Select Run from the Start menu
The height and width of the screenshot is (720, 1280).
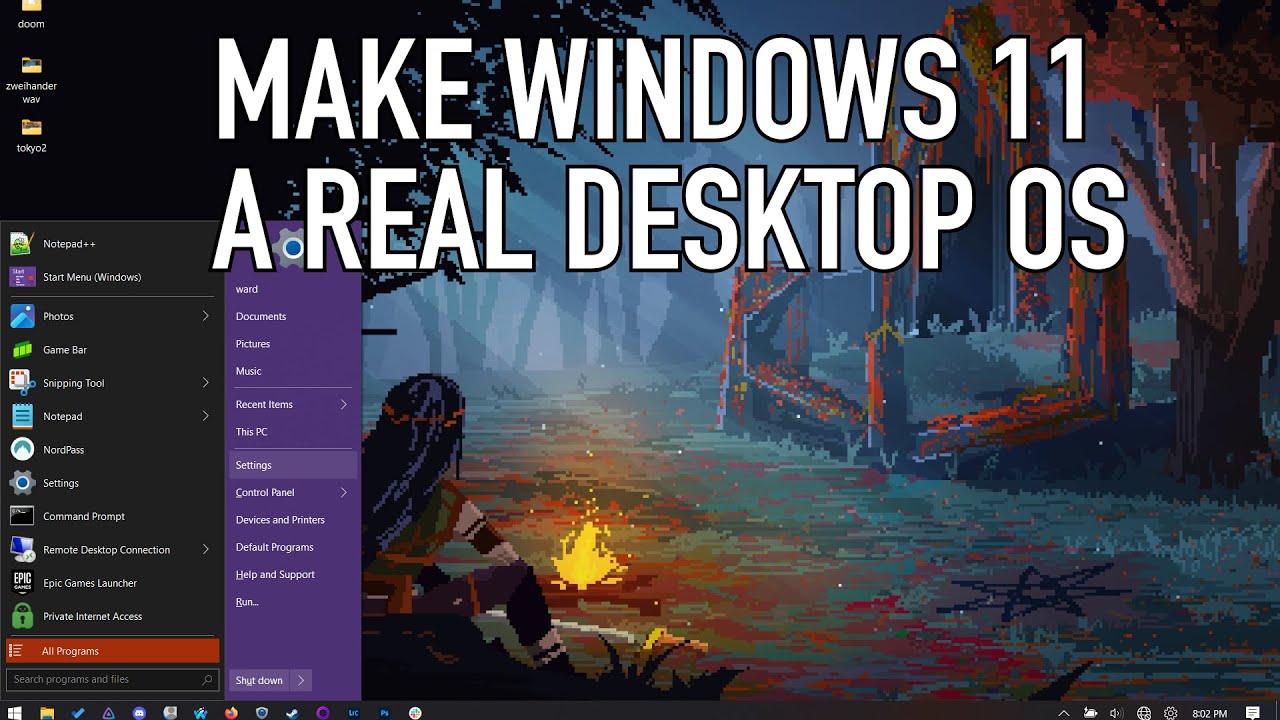(244, 601)
